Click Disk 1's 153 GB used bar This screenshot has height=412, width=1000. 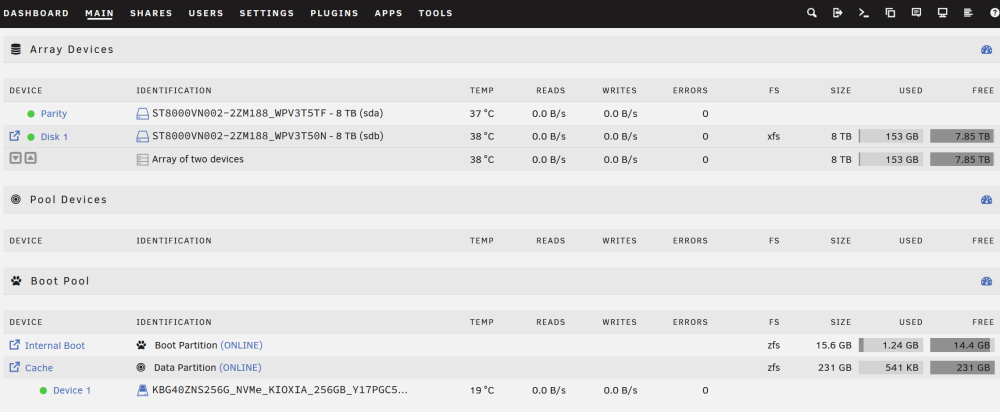coord(891,136)
